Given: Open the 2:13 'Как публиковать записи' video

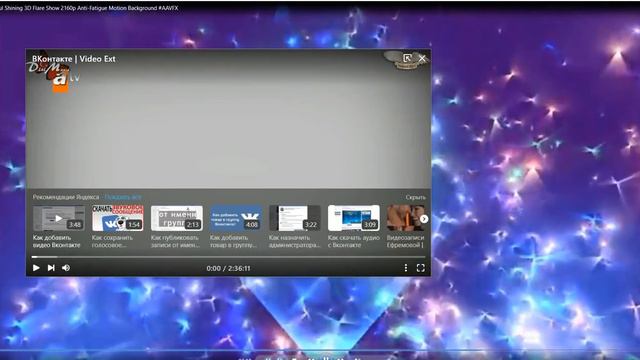Looking at the screenshot, I should tap(177, 218).
